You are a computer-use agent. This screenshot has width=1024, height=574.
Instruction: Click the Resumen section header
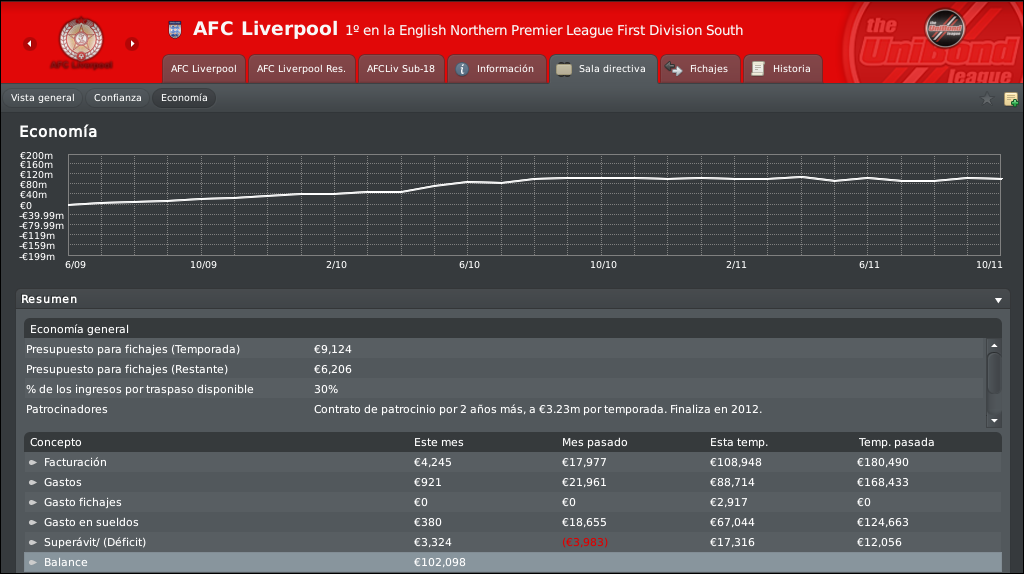(x=513, y=299)
